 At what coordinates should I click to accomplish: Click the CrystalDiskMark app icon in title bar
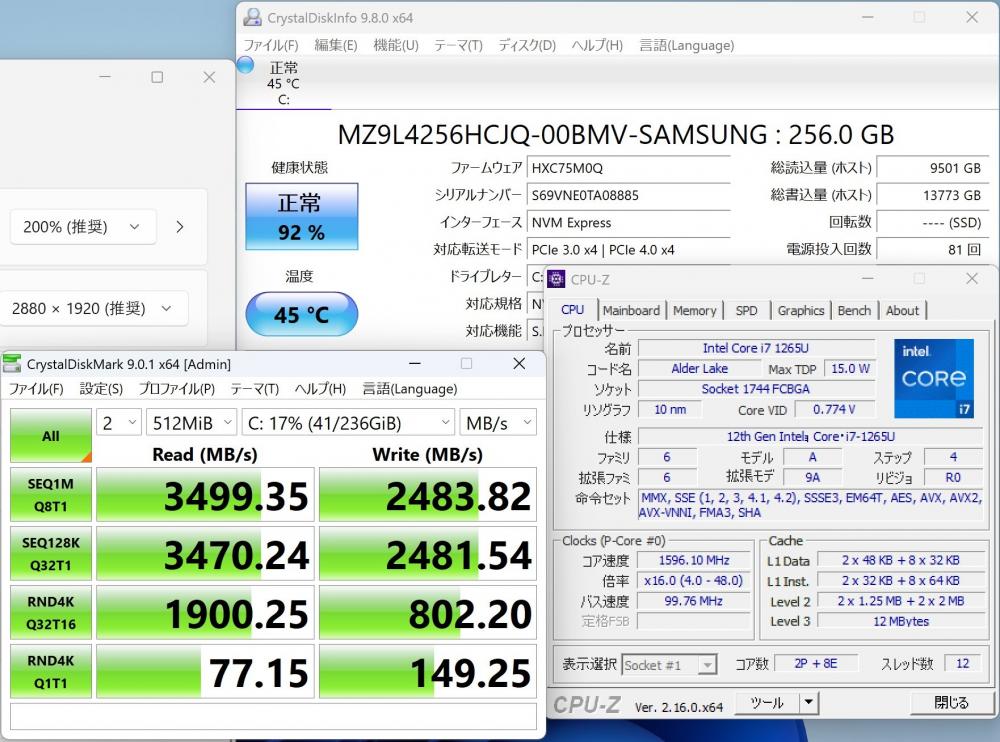[12, 364]
